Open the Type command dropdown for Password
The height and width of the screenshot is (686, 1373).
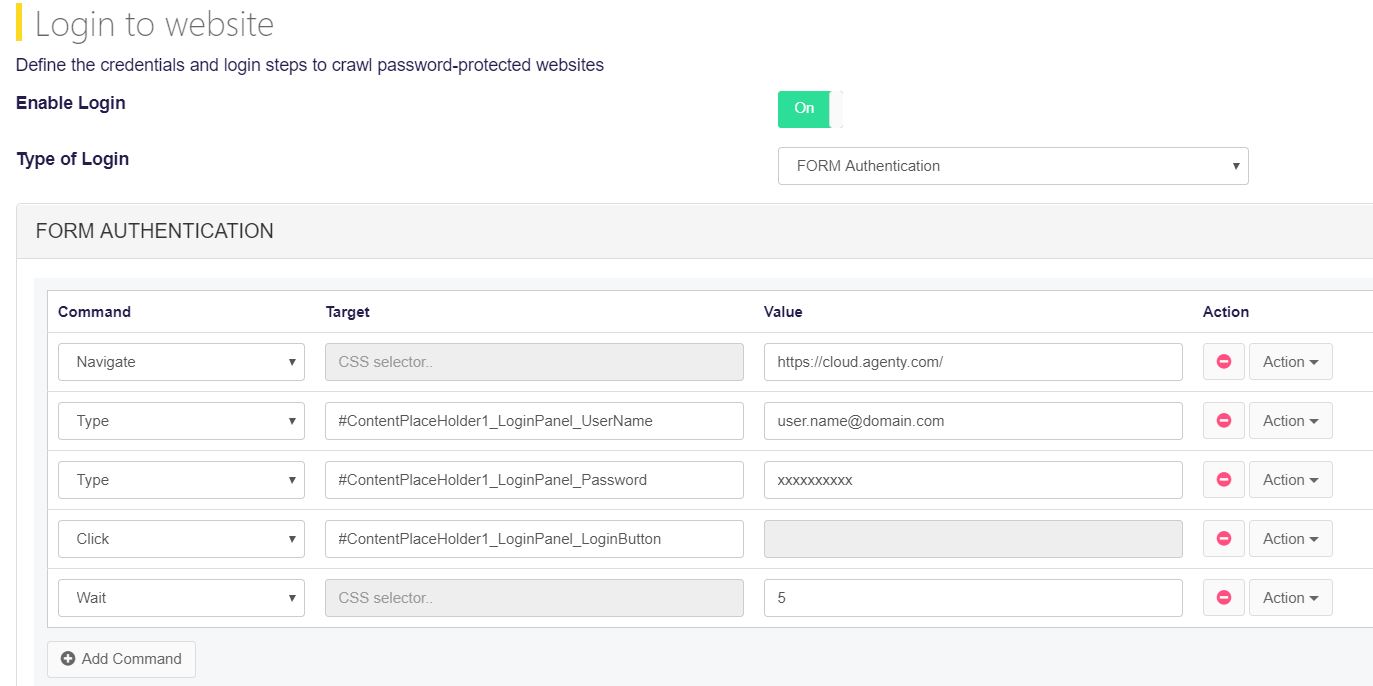(x=181, y=480)
